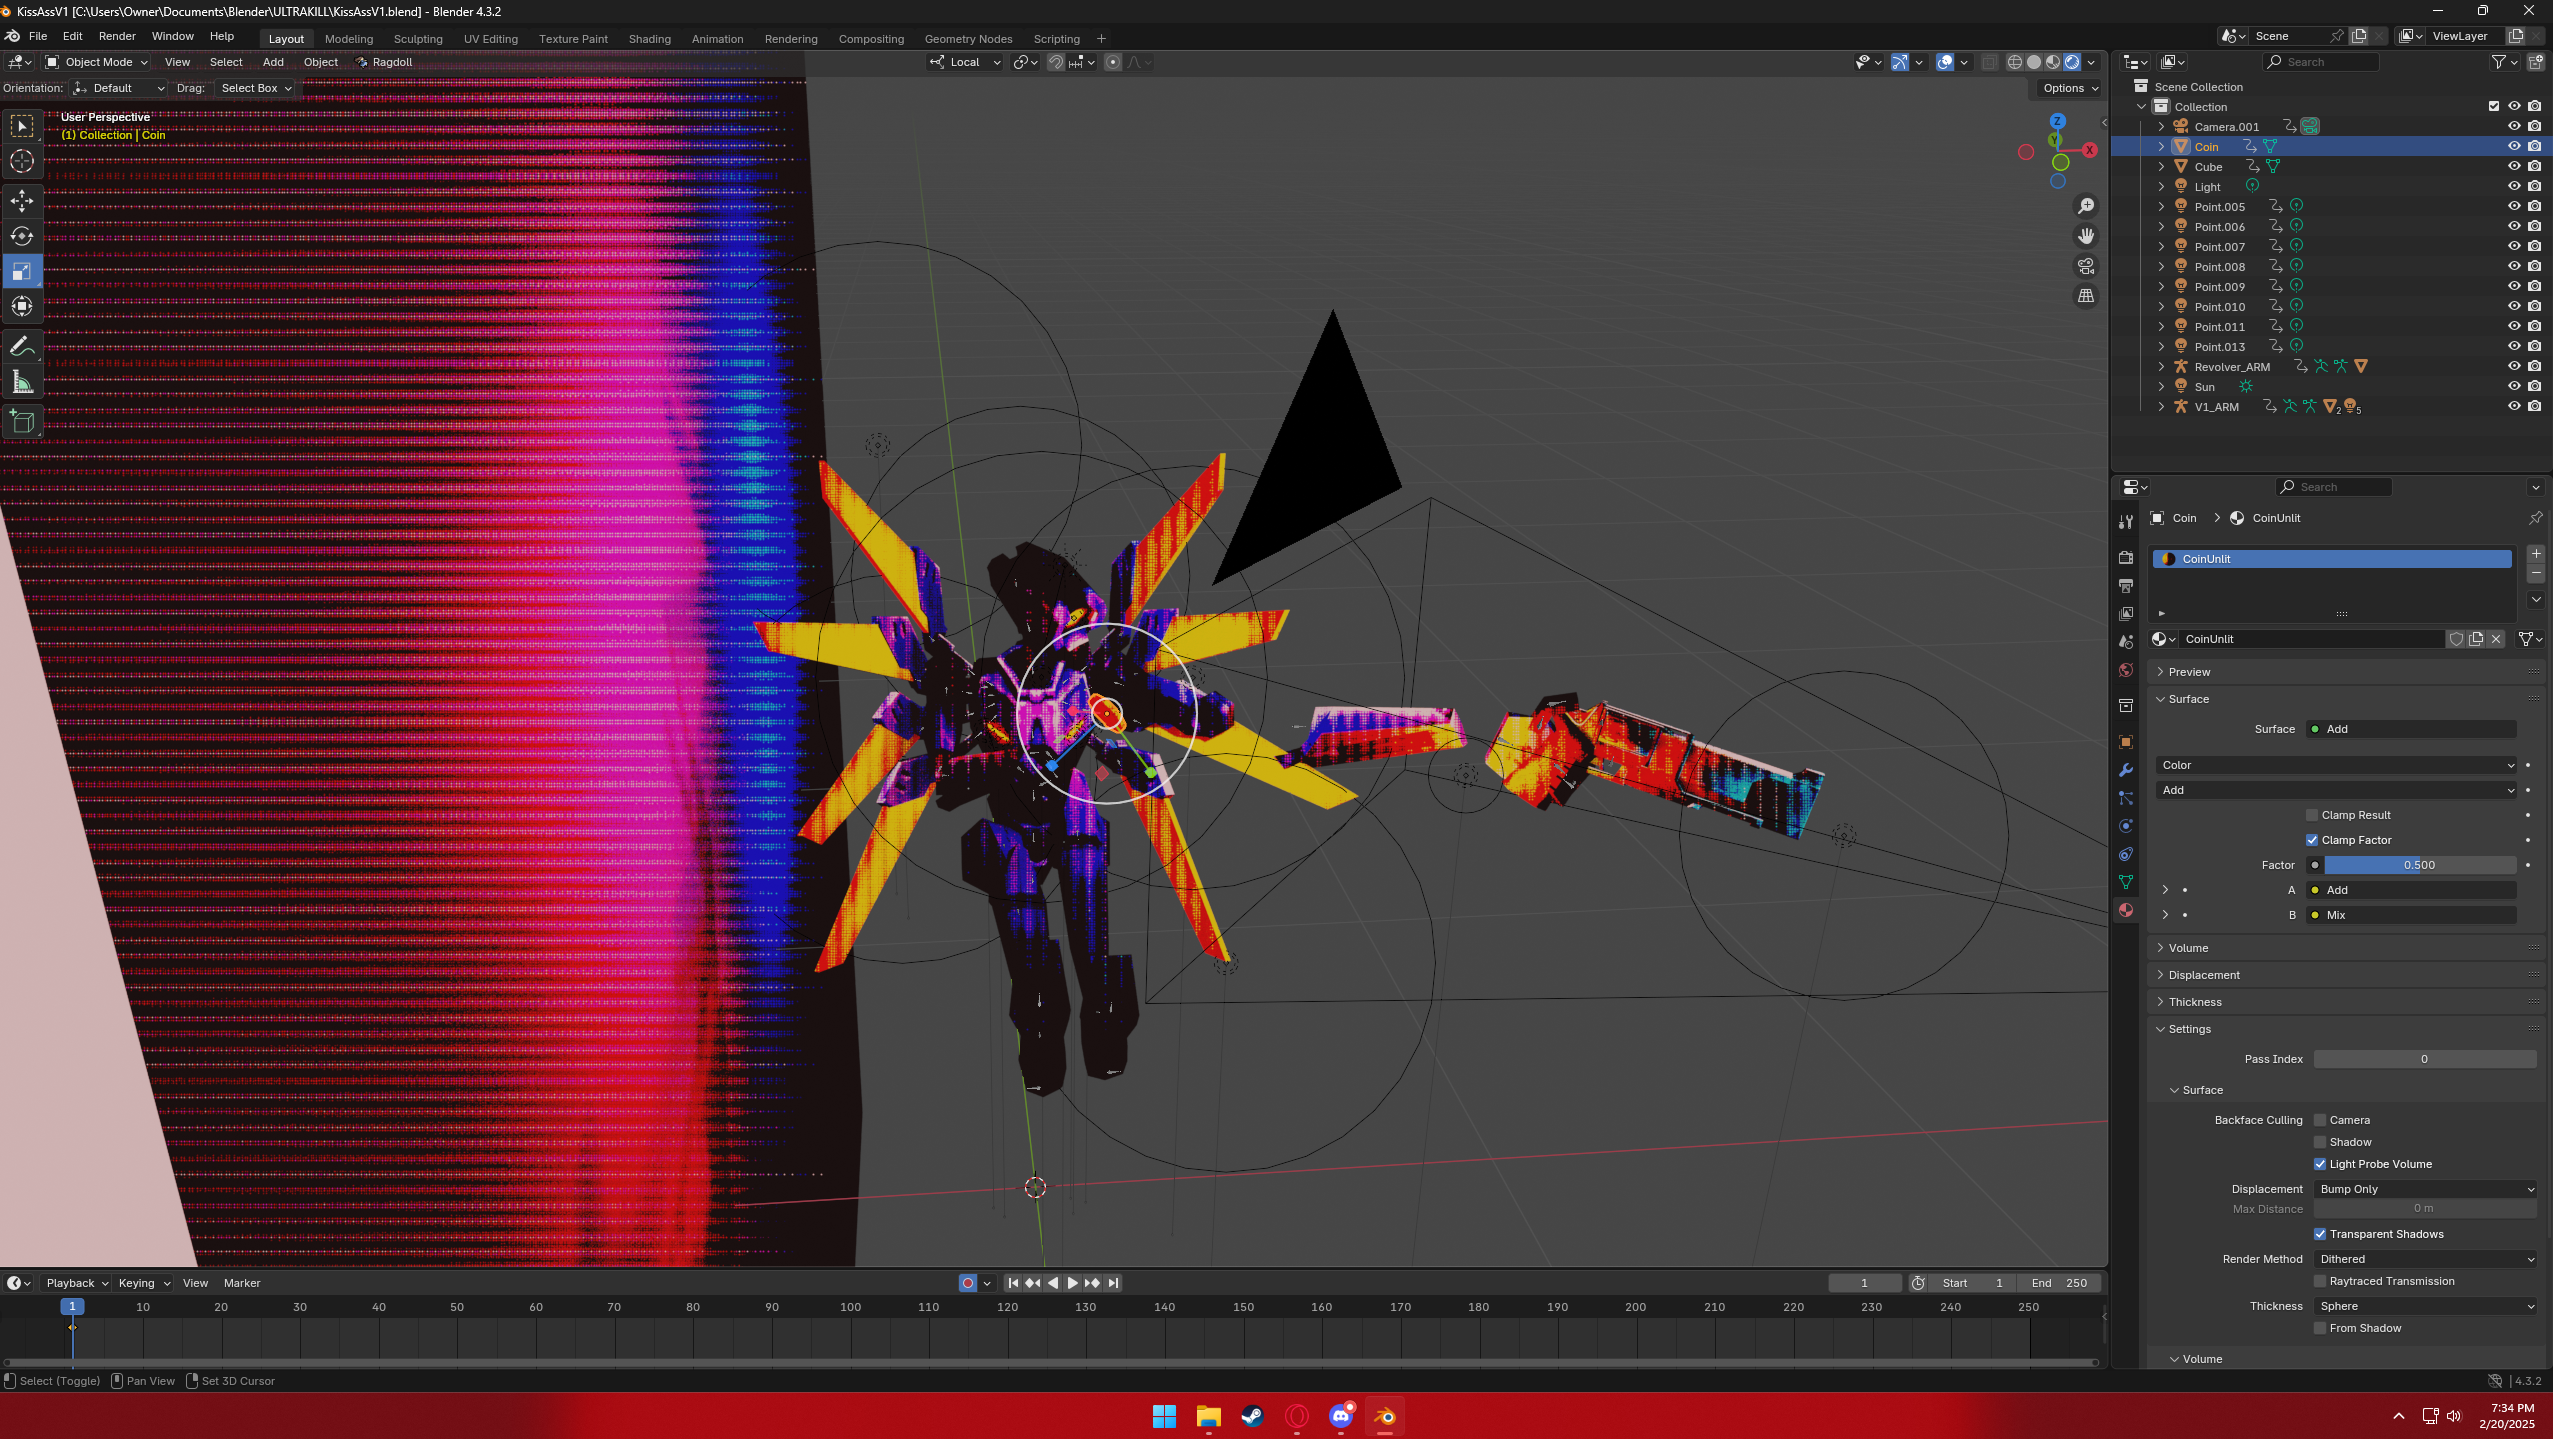Image resolution: width=2553 pixels, height=1439 pixels.
Task: Open the Drag Select Box dropdown
Action: coord(255,88)
